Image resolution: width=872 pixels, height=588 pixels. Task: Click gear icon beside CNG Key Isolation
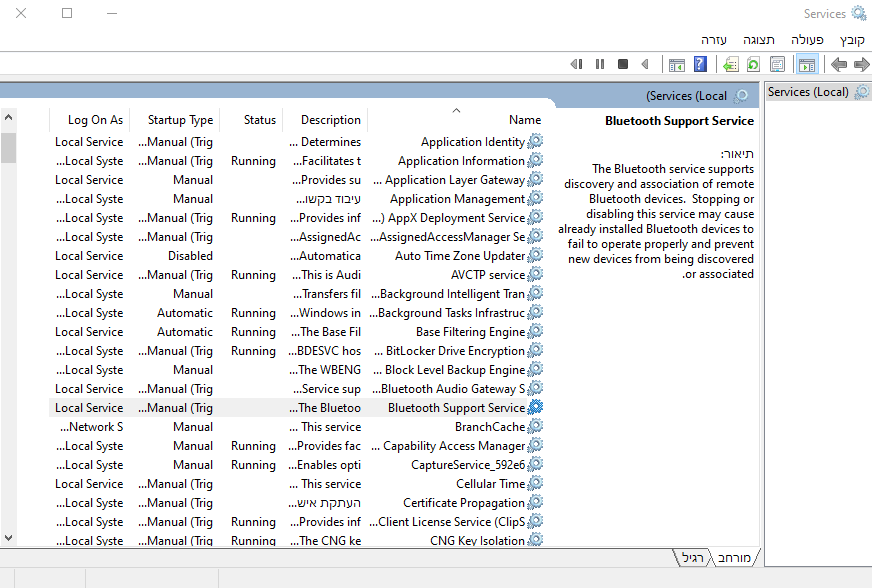535,540
